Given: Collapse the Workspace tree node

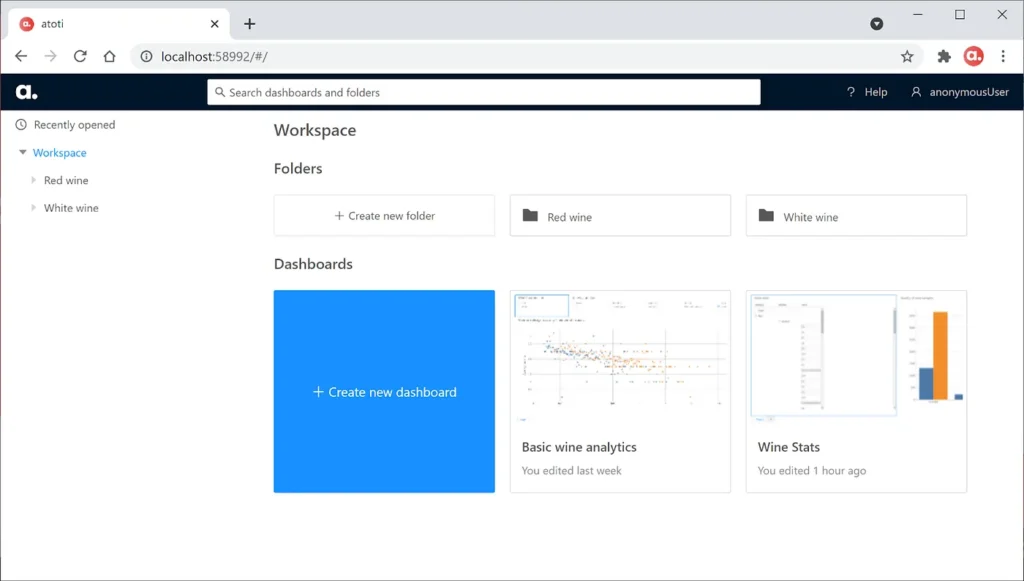Looking at the screenshot, I should click(x=23, y=153).
